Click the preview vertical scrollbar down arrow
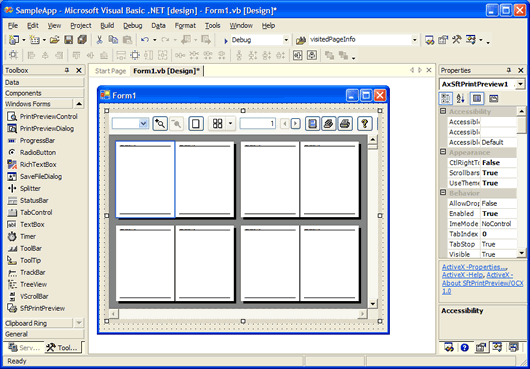This screenshot has width=530, height=369. [373, 303]
